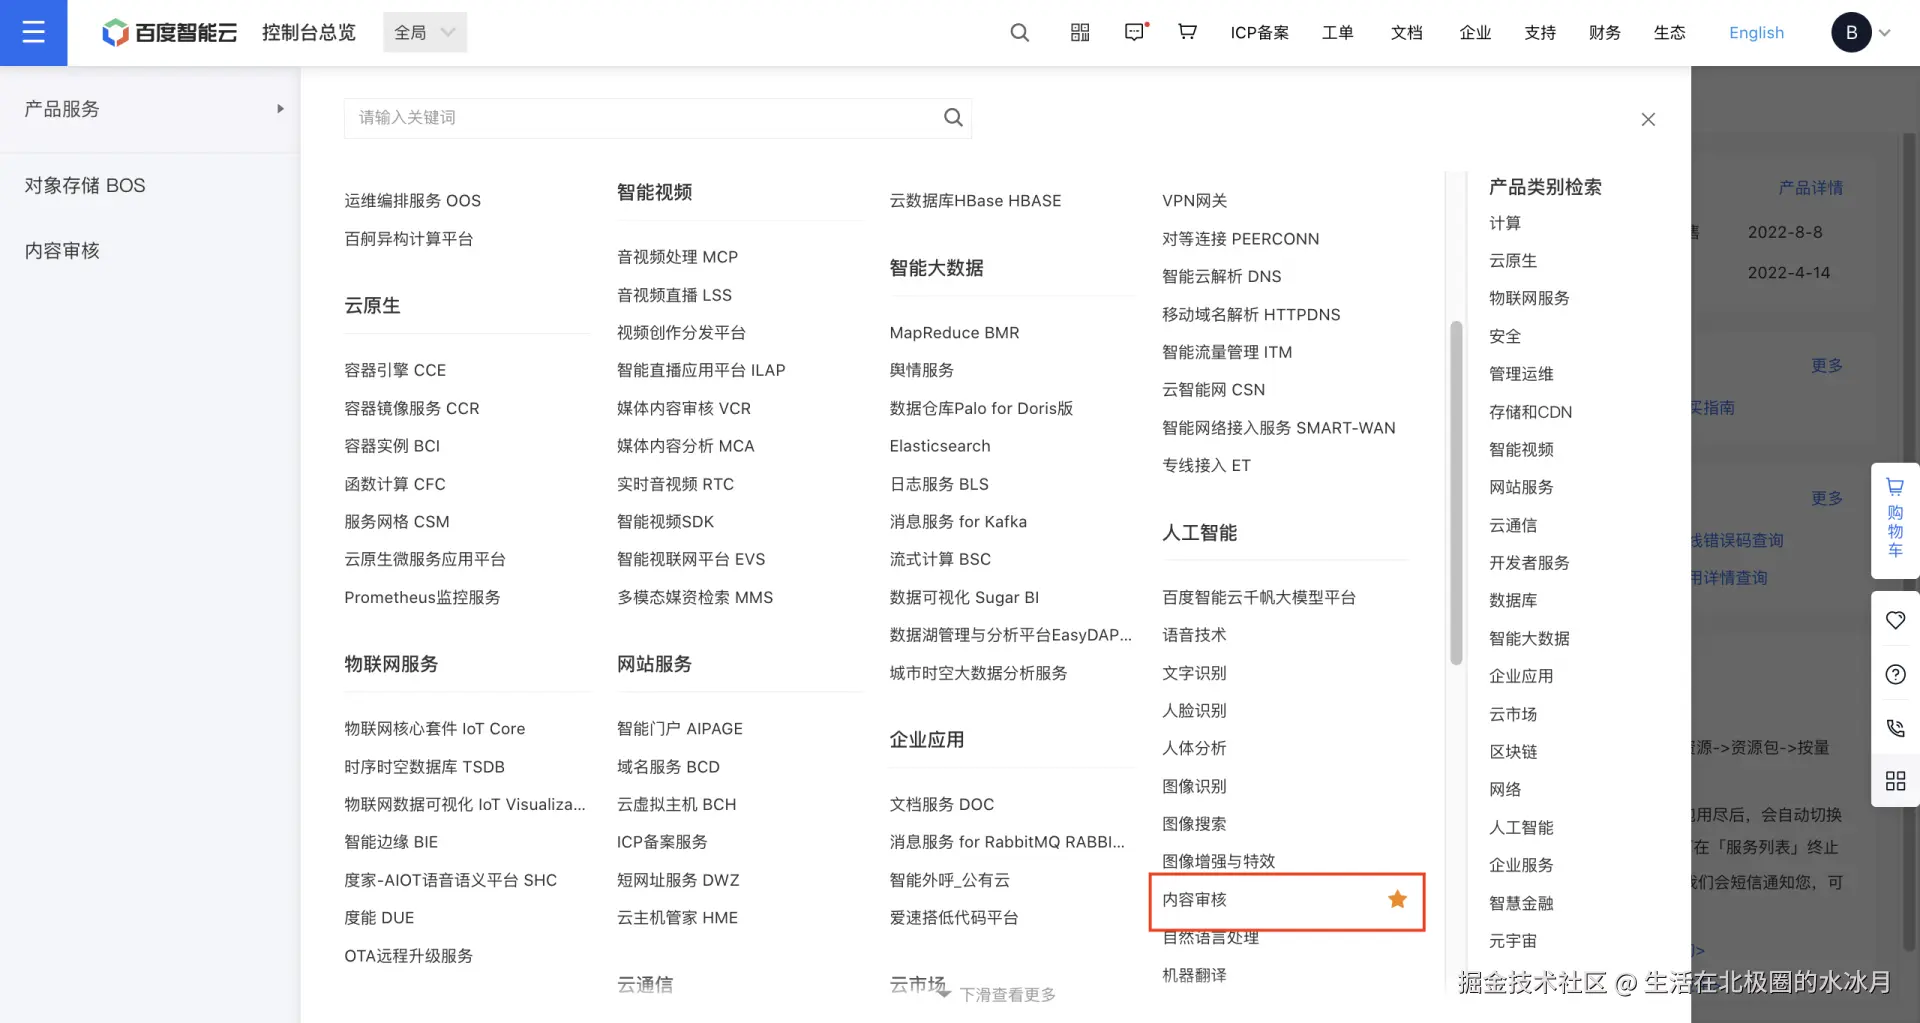Open the help question mark side icon
Screen dimensions: 1920x1023
click(1895, 674)
